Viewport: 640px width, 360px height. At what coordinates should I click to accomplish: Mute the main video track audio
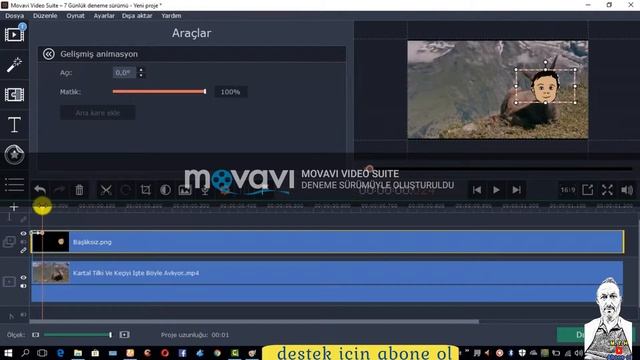[x=23, y=286]
